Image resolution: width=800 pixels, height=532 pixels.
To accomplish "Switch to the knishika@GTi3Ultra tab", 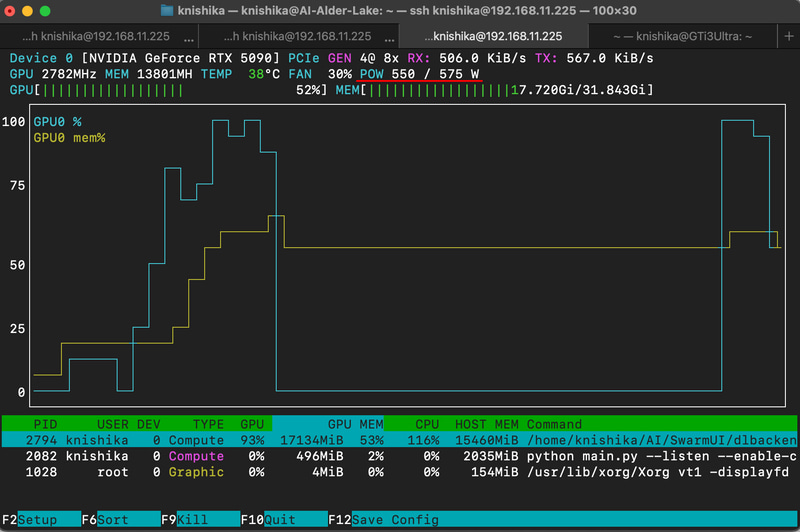I will coord(683,36).
